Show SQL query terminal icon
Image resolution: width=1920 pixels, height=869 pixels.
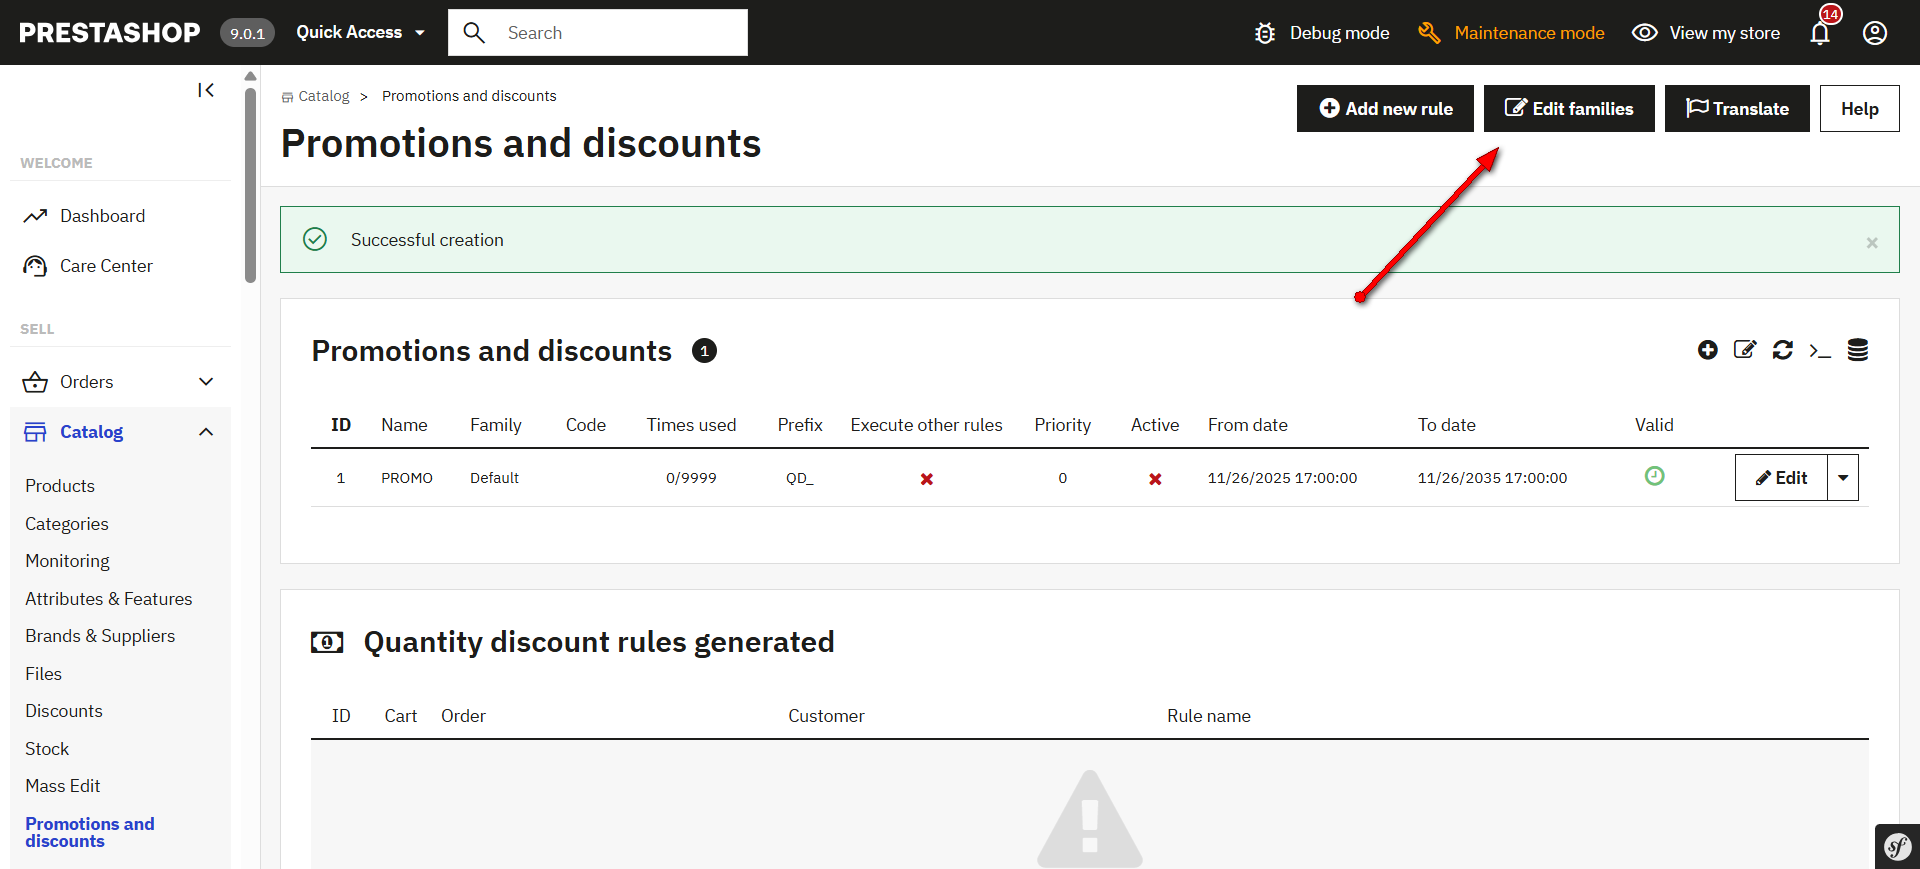[1820, 350]
